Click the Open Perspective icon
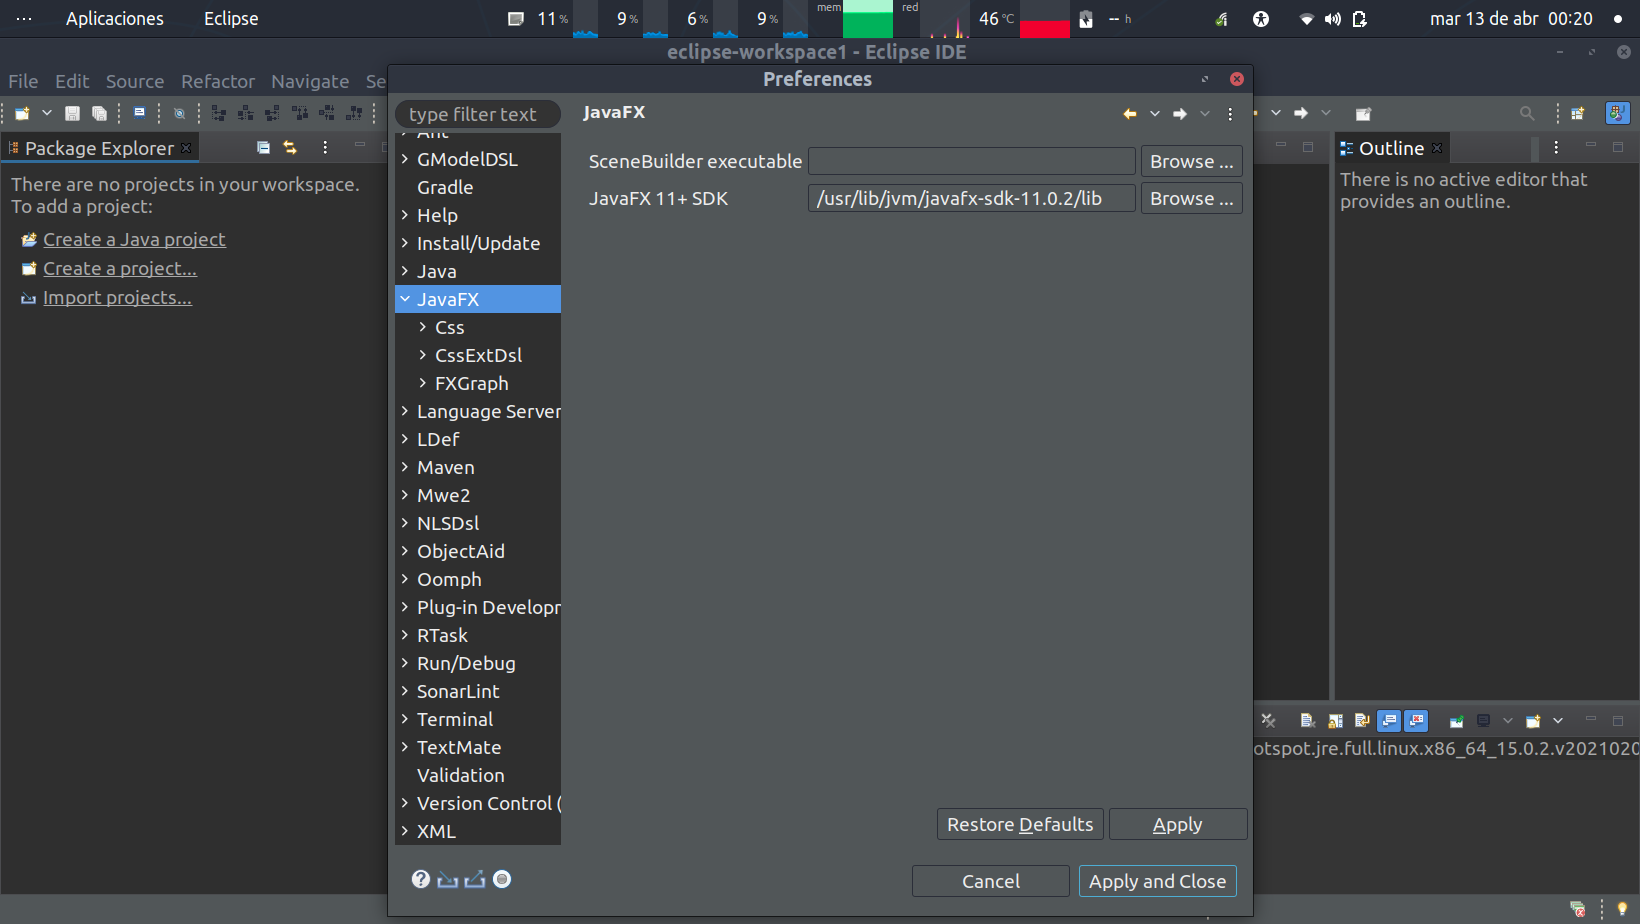Image resolution: width=1640 pixels, height=924 pixels. point(1578,113)
